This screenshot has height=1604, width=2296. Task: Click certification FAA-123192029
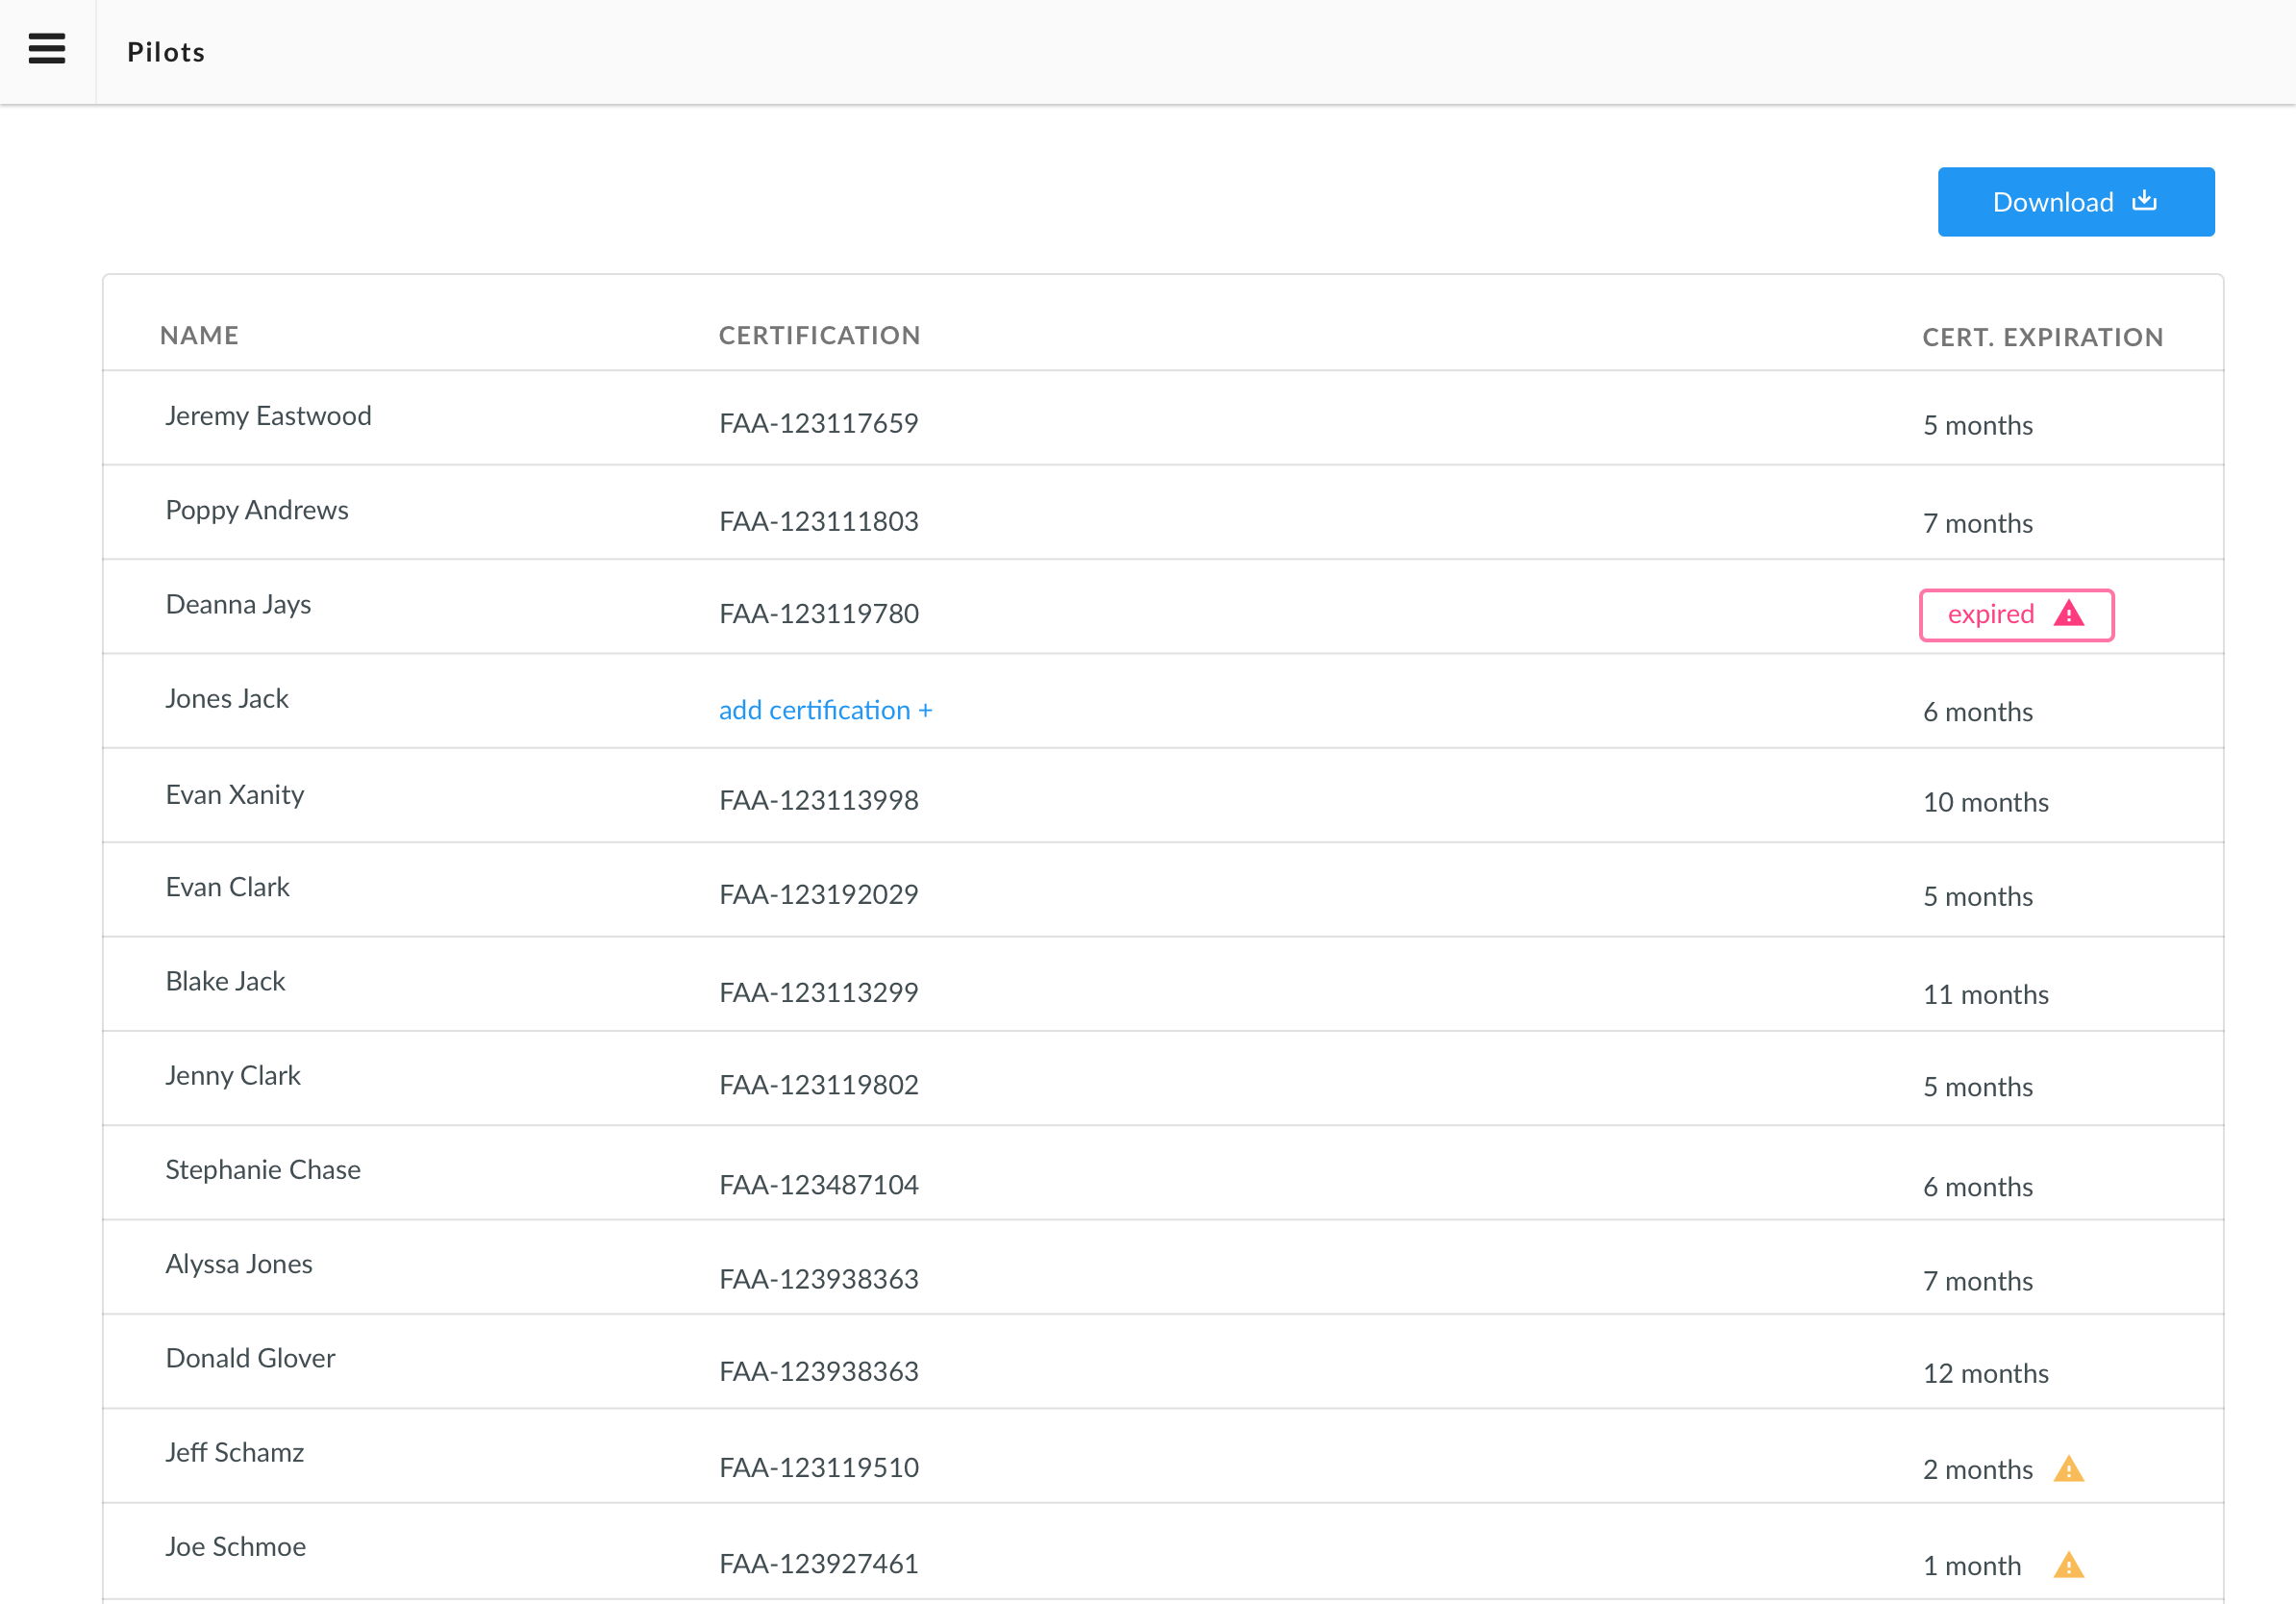click(x=819, y=894)
